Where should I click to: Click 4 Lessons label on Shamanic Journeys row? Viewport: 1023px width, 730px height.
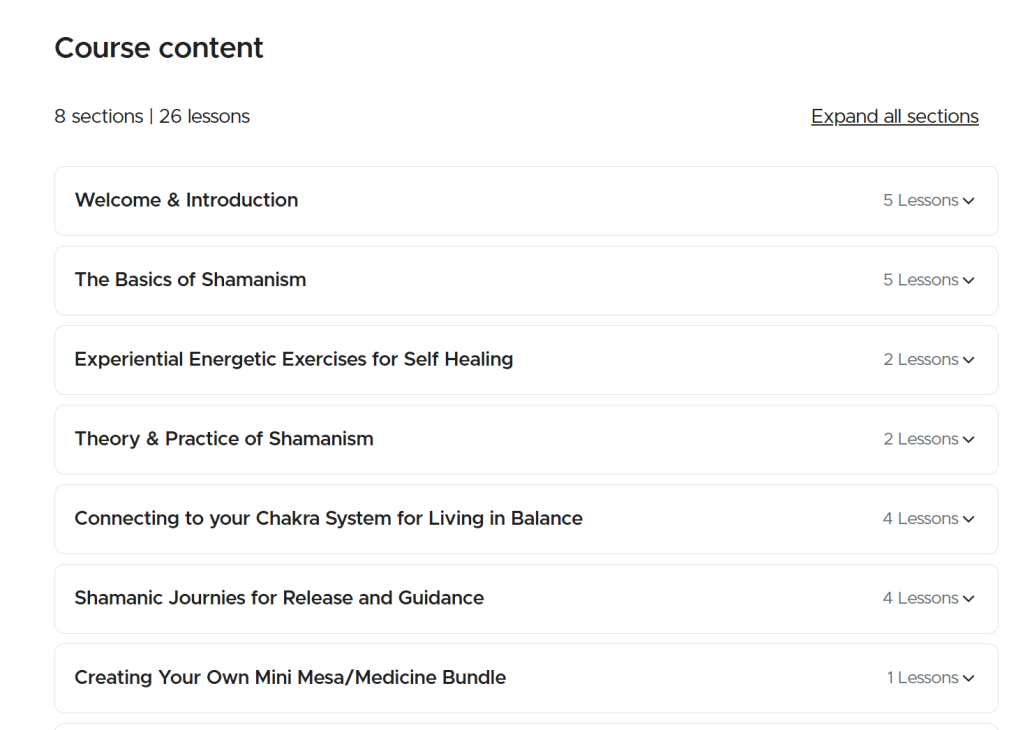(x=920, y=598)
